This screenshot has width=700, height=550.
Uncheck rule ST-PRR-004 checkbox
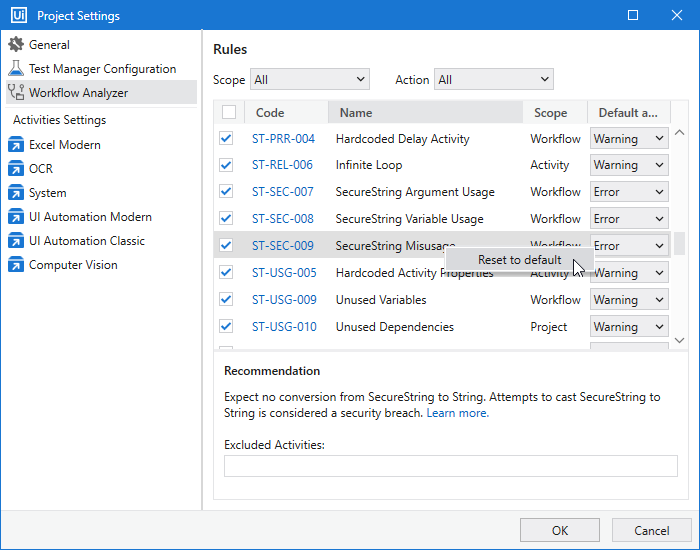click(x=226, y=138)
